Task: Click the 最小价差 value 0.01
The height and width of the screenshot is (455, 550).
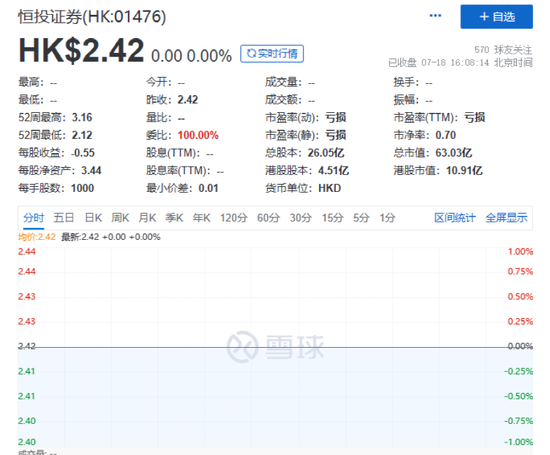Action: click(208, 188)
